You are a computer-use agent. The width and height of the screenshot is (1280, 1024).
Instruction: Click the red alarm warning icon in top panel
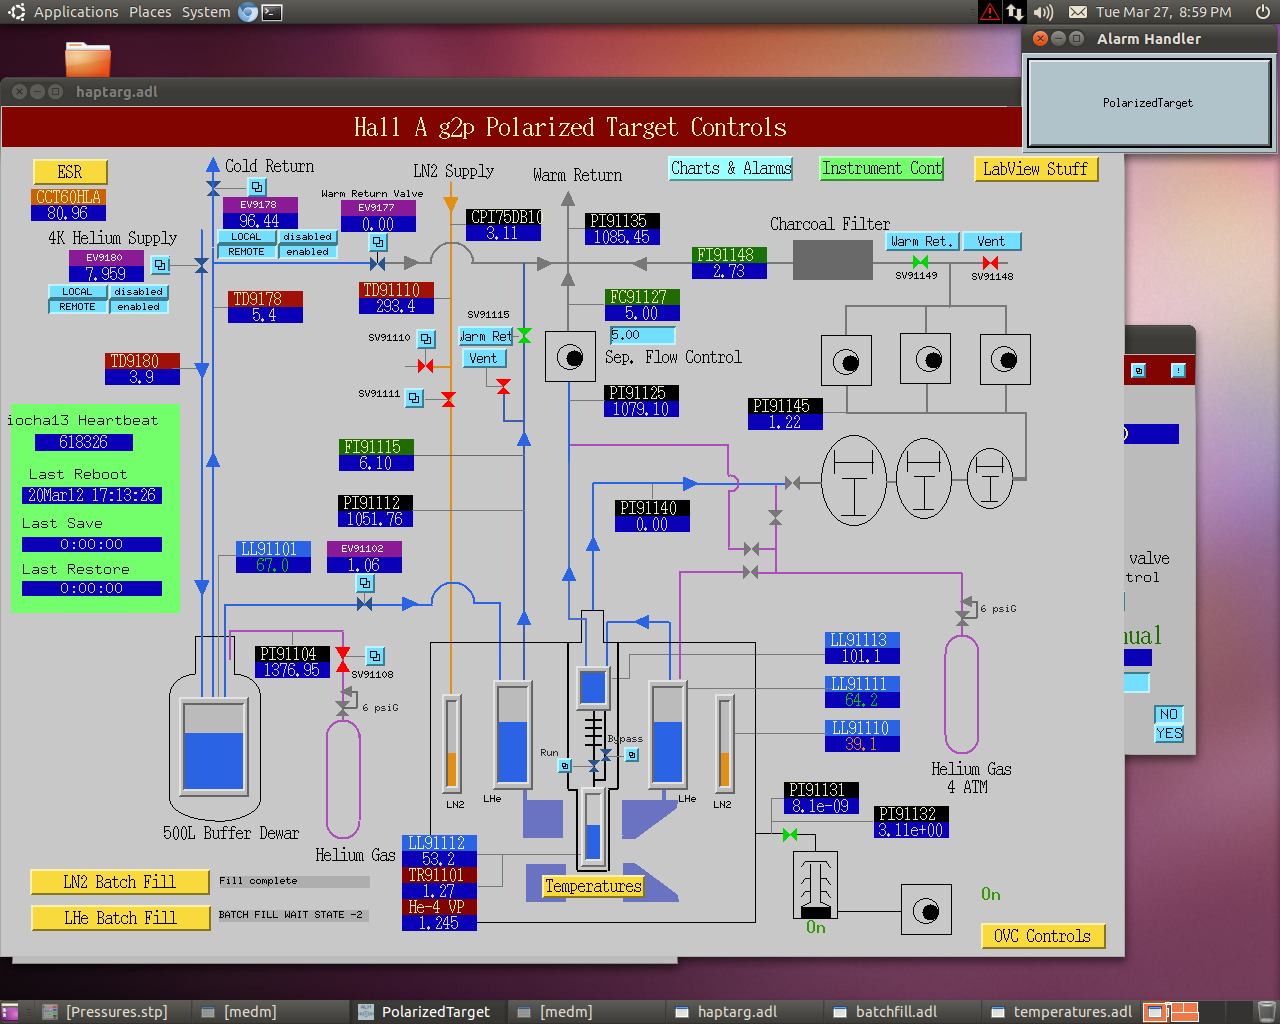(989, 12)
